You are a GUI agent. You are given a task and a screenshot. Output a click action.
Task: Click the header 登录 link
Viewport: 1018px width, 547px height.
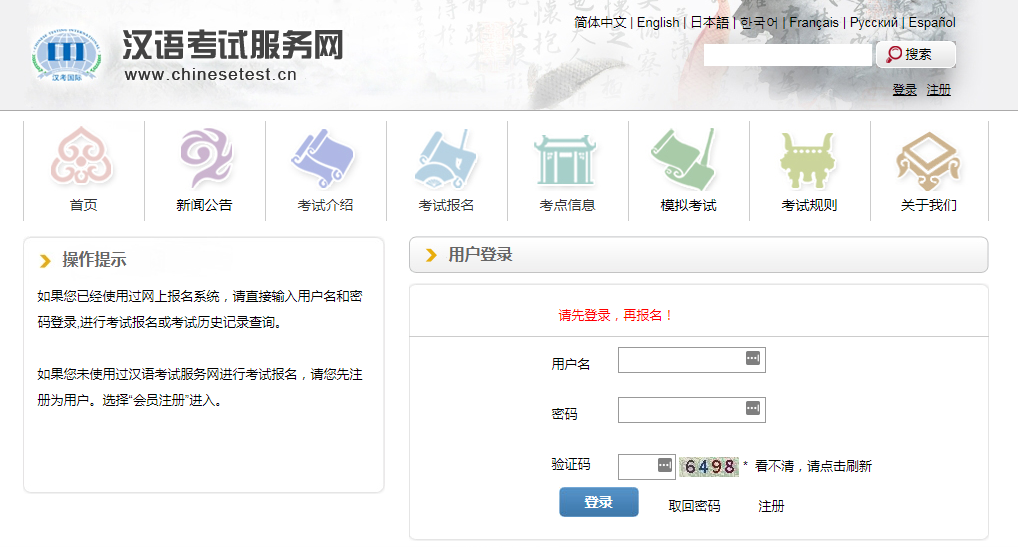(x=904, y=90)
